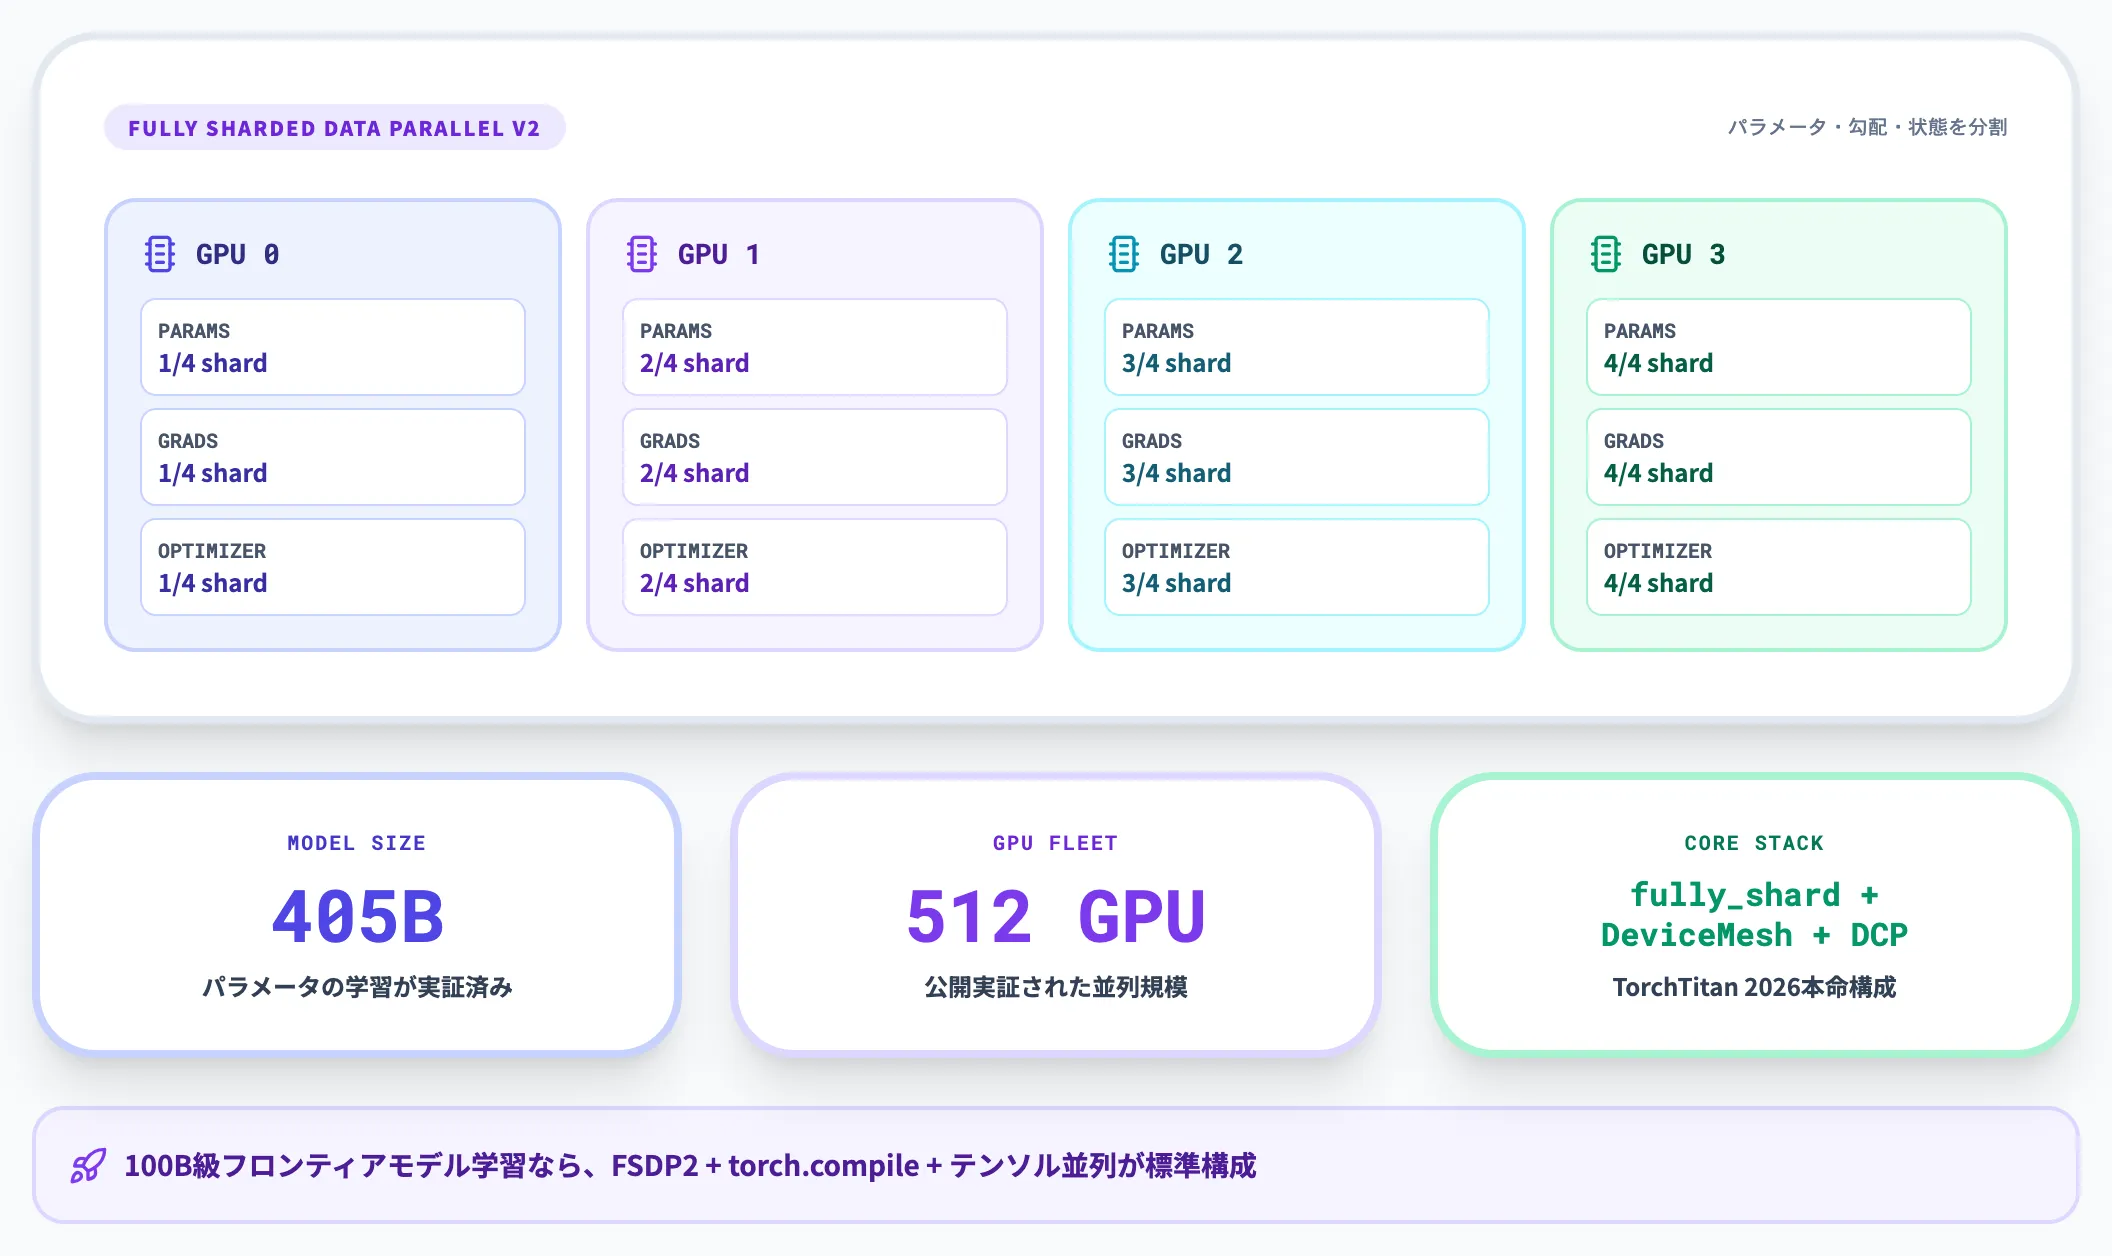Click the GPU 3 chip icon
The width and height of the screenshot is (2112, 1256).
[1606, 254]
